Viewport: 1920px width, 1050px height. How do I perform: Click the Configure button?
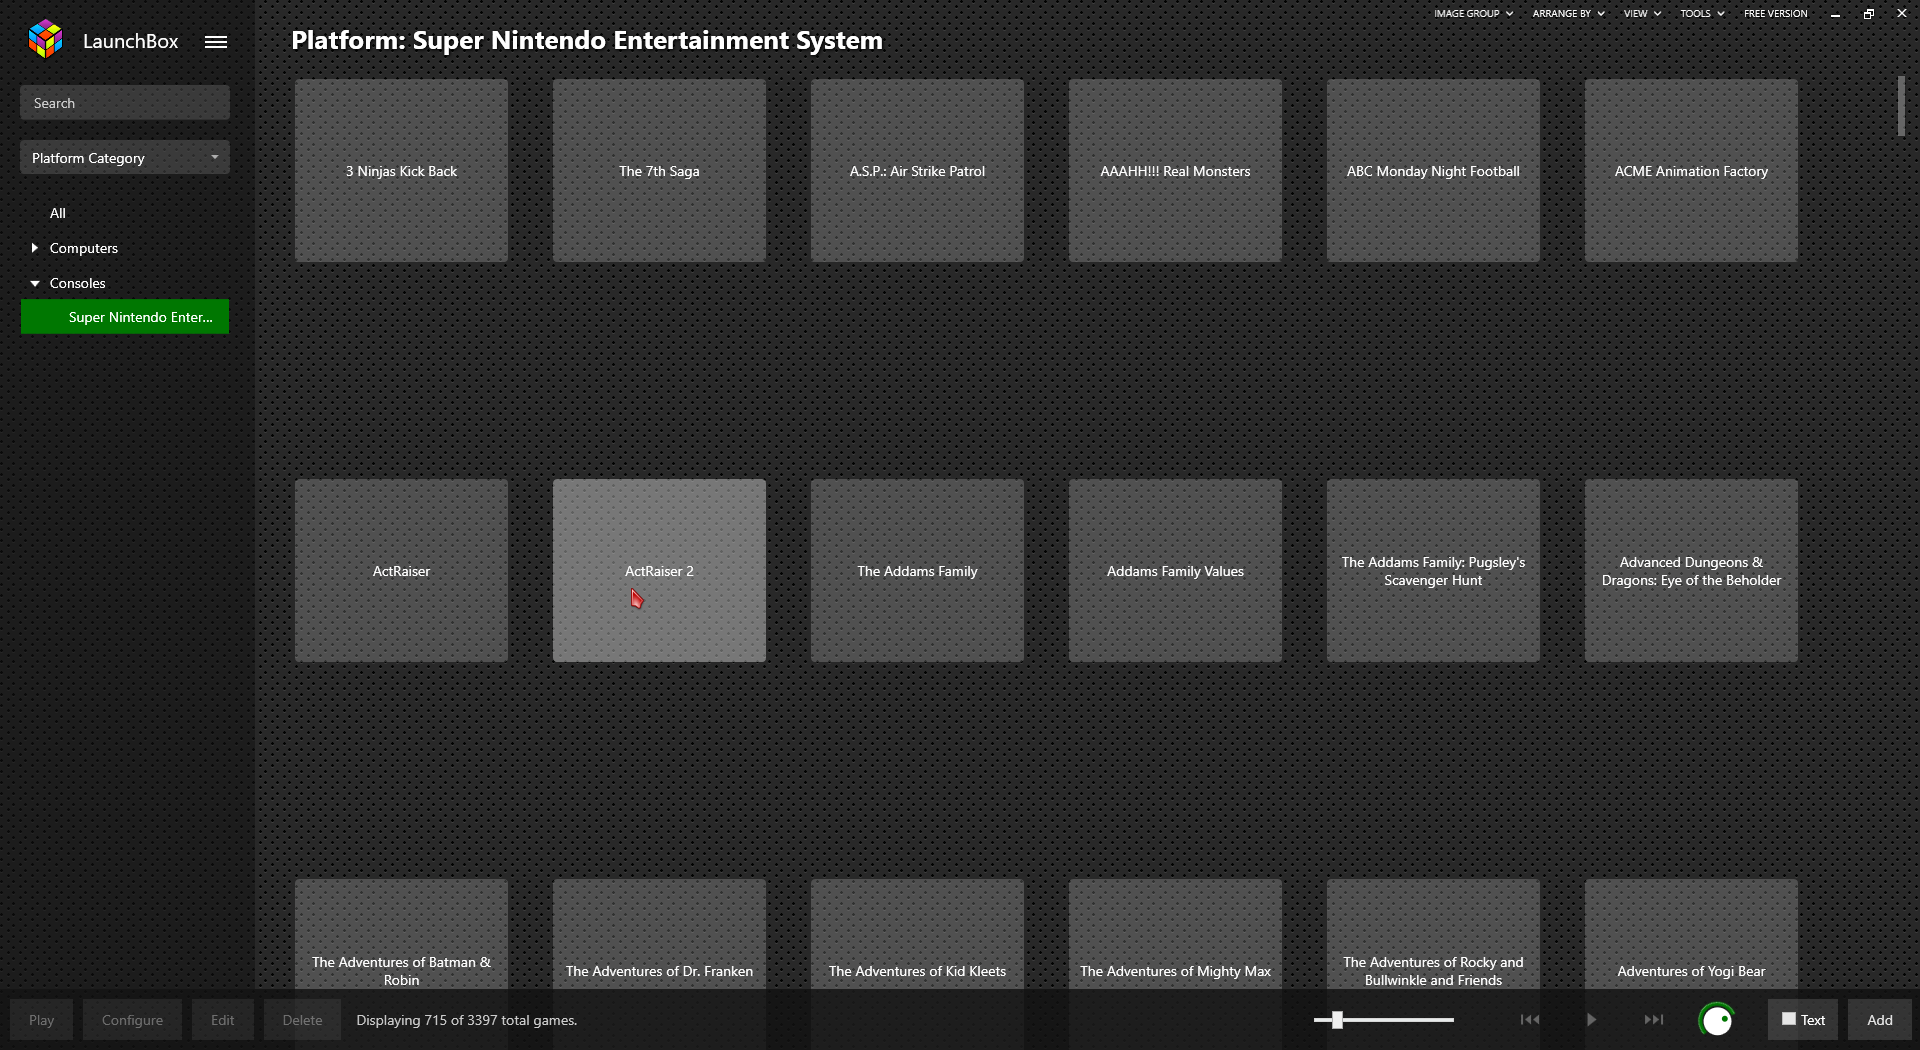tap(132, 1020)
